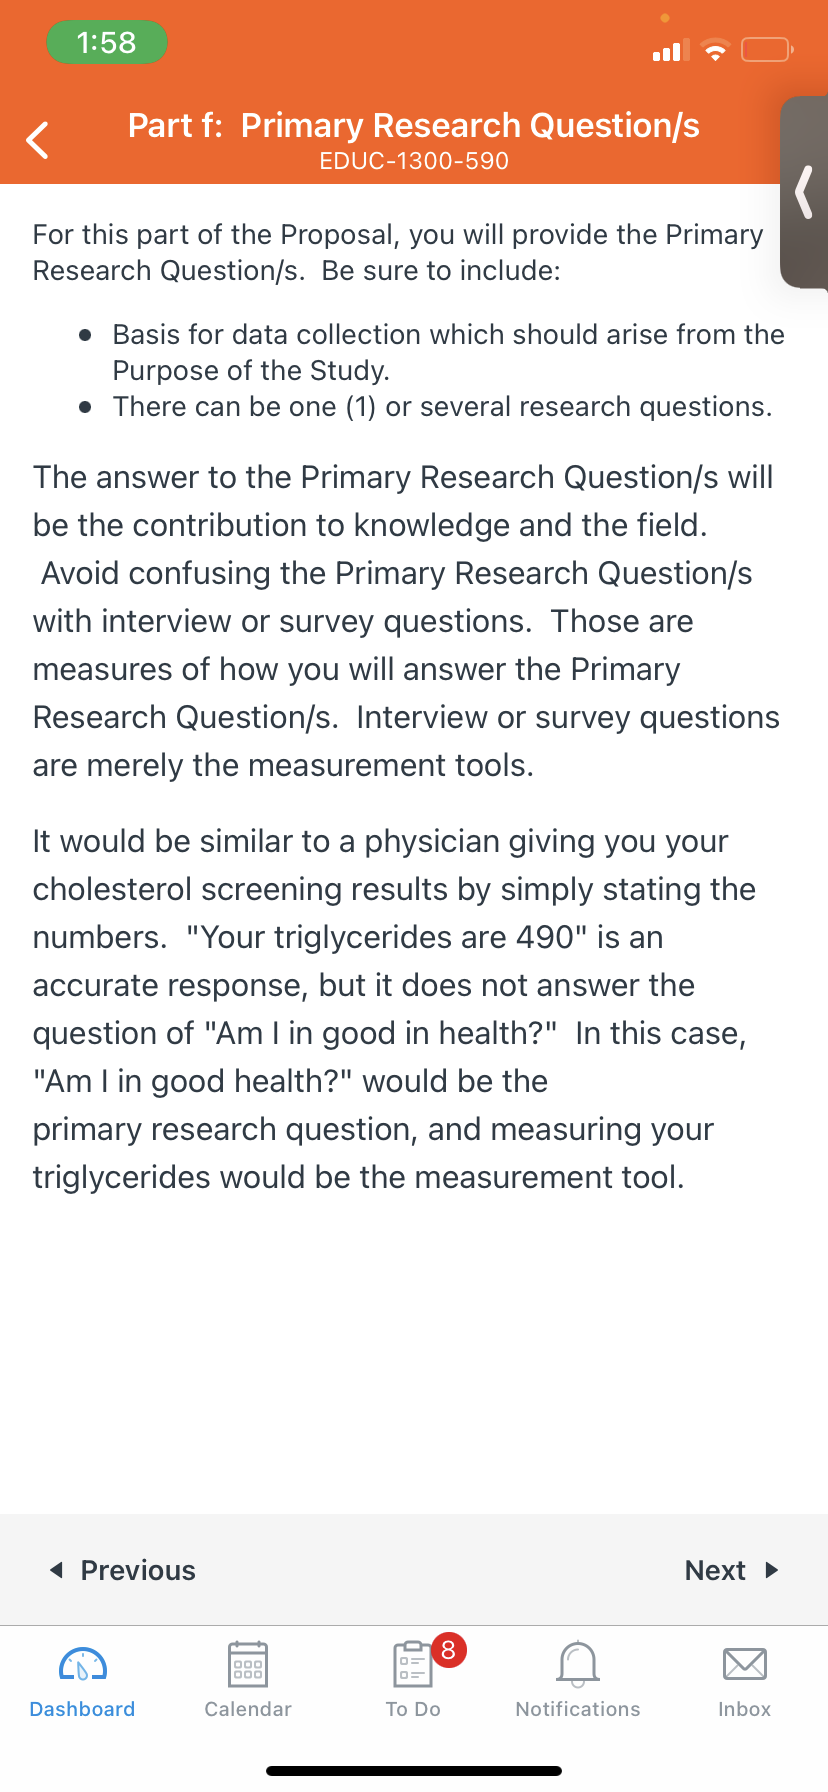828x1792 pixels.
Task: Switch to the Calendar tab
Action: (248, 1681)
